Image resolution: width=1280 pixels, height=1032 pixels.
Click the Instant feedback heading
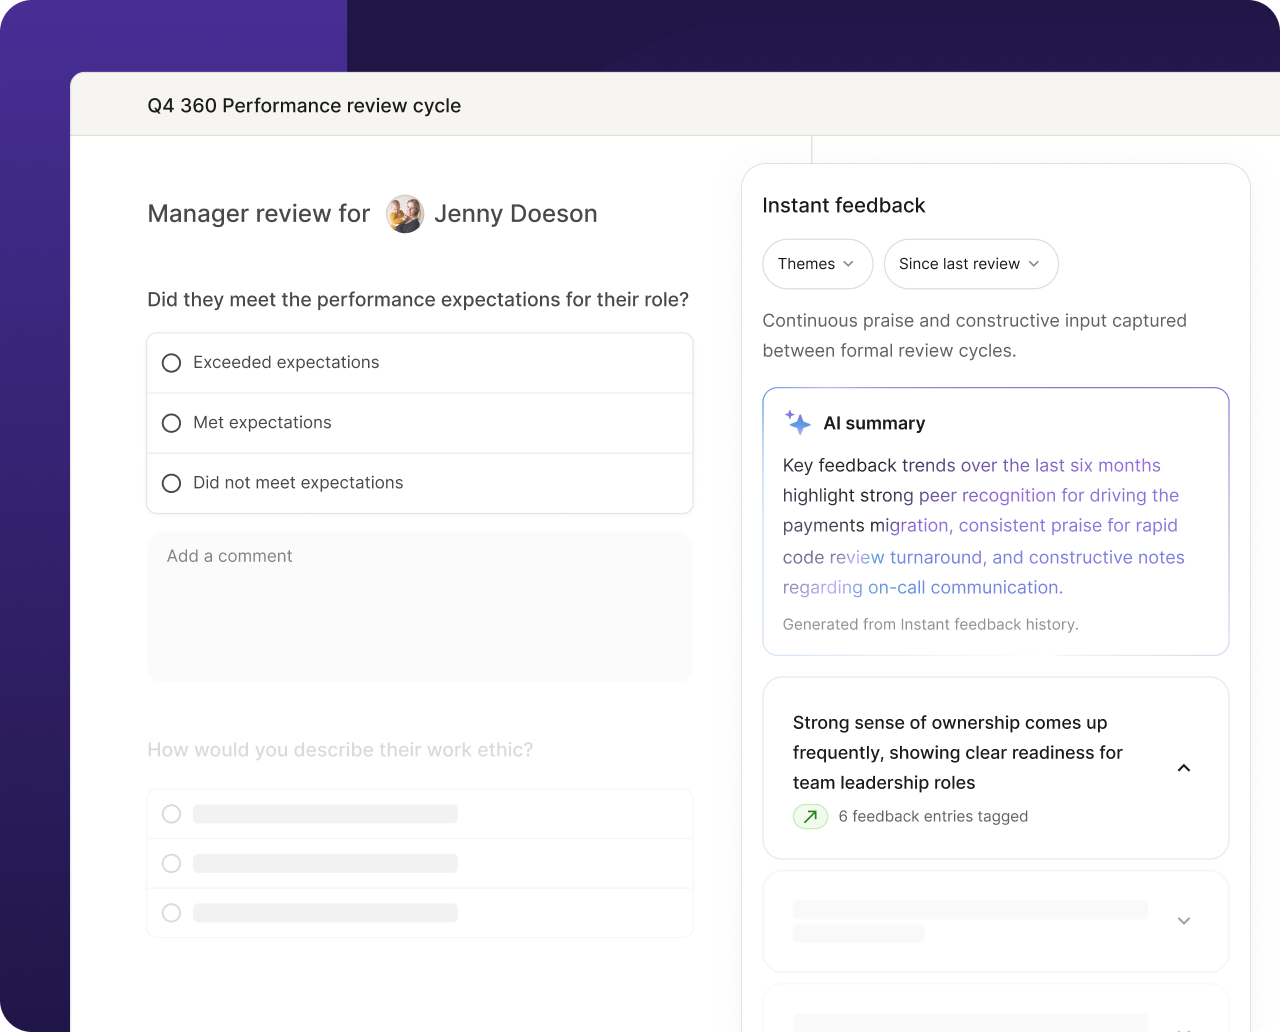click(x=844, y=206)
